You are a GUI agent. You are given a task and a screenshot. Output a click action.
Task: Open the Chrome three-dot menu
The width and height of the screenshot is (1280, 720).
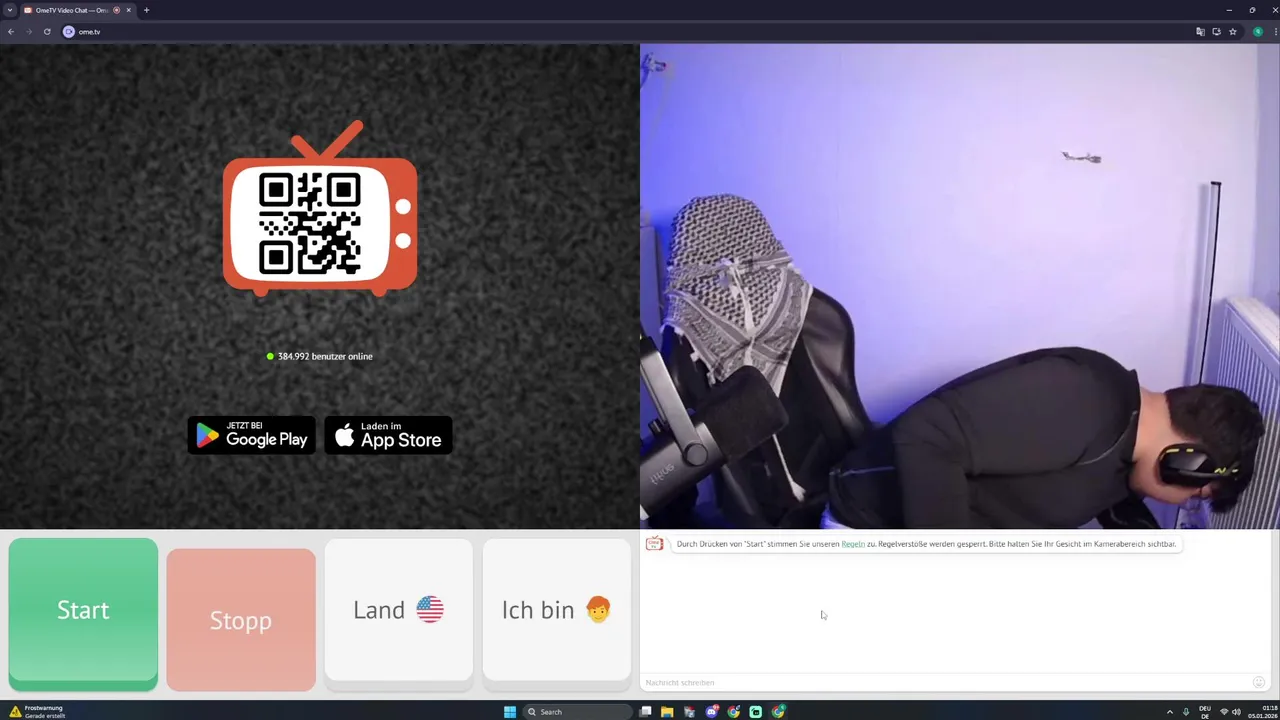click(1275, 32)
